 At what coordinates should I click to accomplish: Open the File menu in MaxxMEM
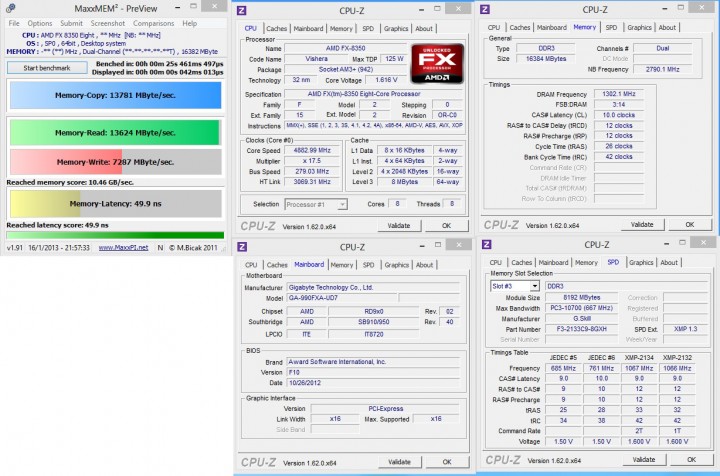[14, 23]
